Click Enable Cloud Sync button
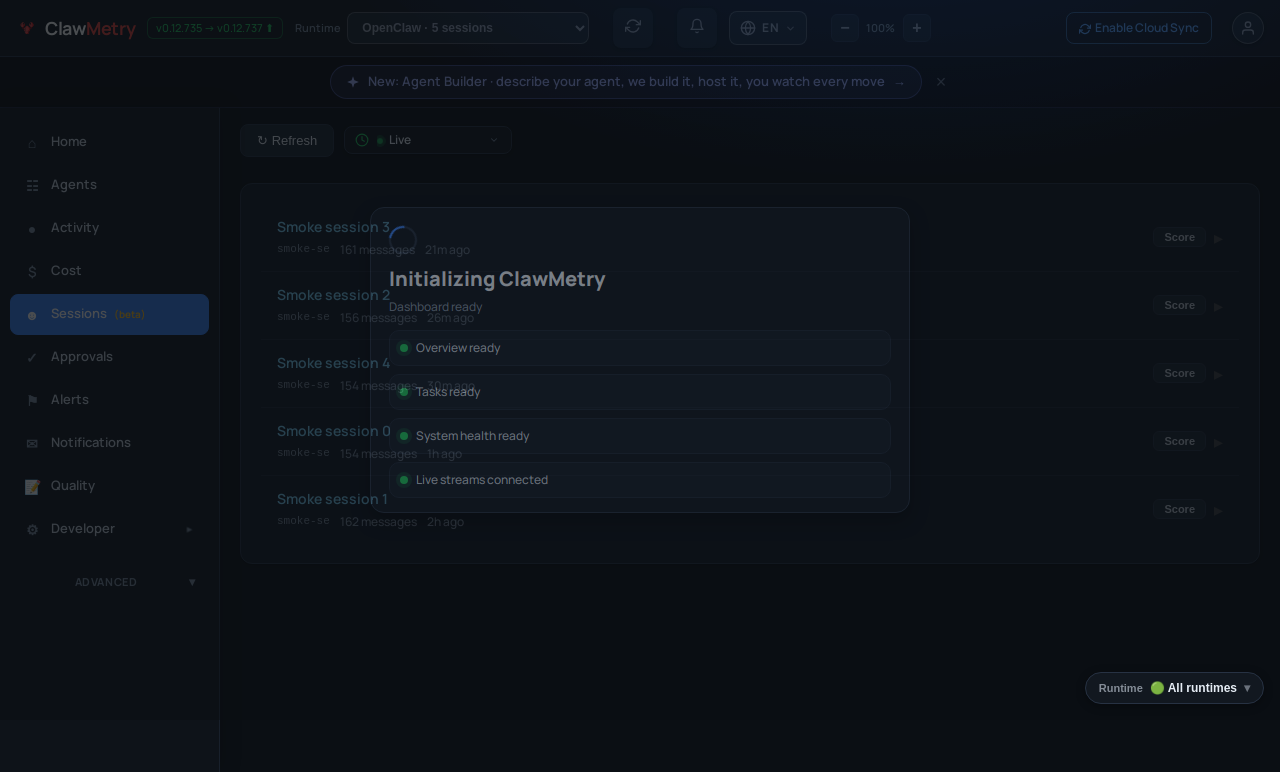This screenshot has height=772, width=1280. pos(1138,28)
